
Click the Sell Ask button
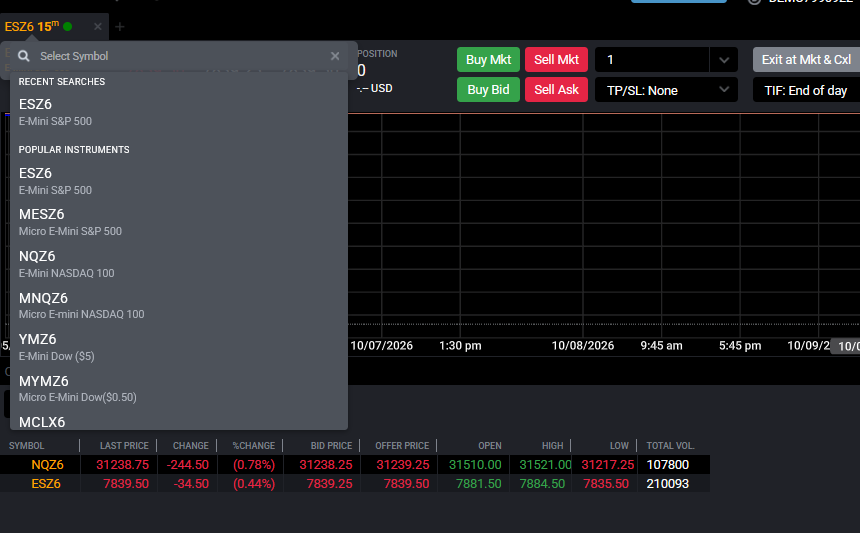point(556,89)
